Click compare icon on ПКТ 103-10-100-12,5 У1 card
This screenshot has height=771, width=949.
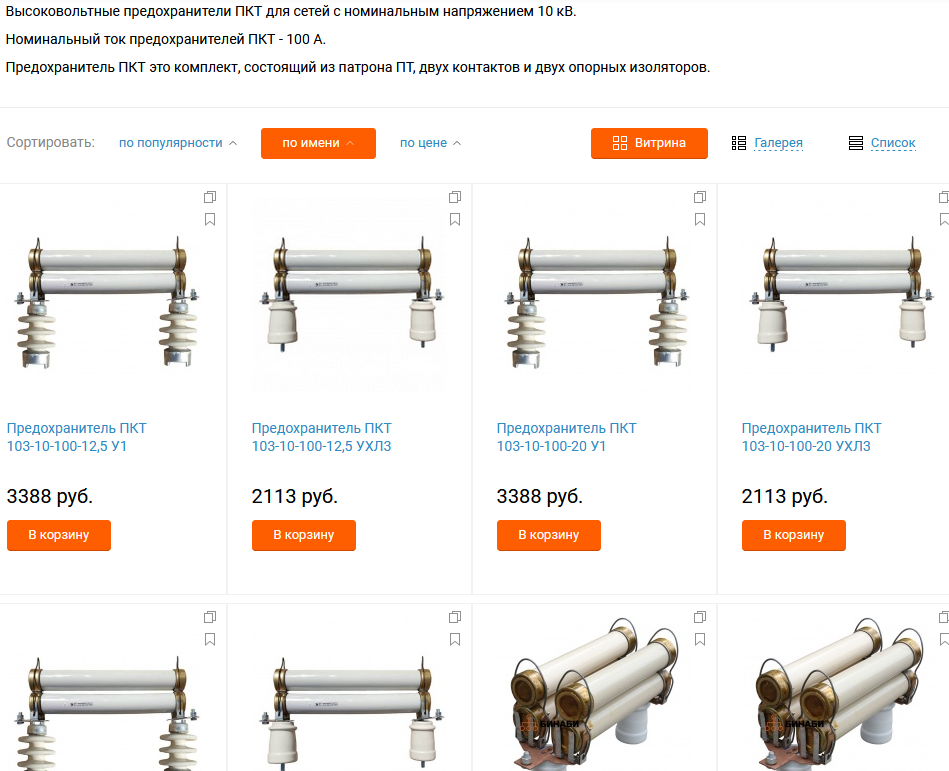pyautogui.click(x=210, y=197)
